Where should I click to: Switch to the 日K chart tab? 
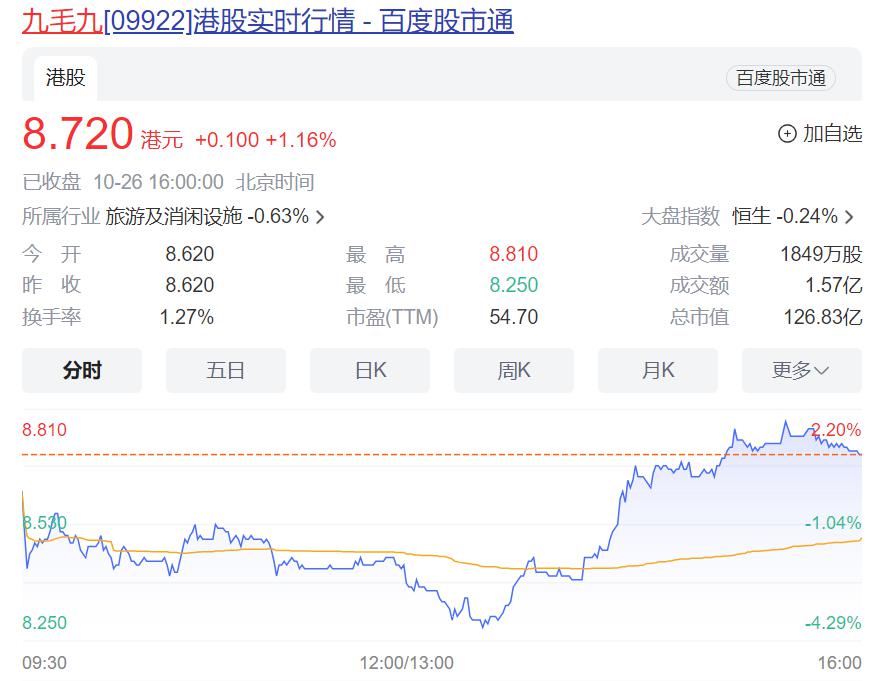(370, 370)
